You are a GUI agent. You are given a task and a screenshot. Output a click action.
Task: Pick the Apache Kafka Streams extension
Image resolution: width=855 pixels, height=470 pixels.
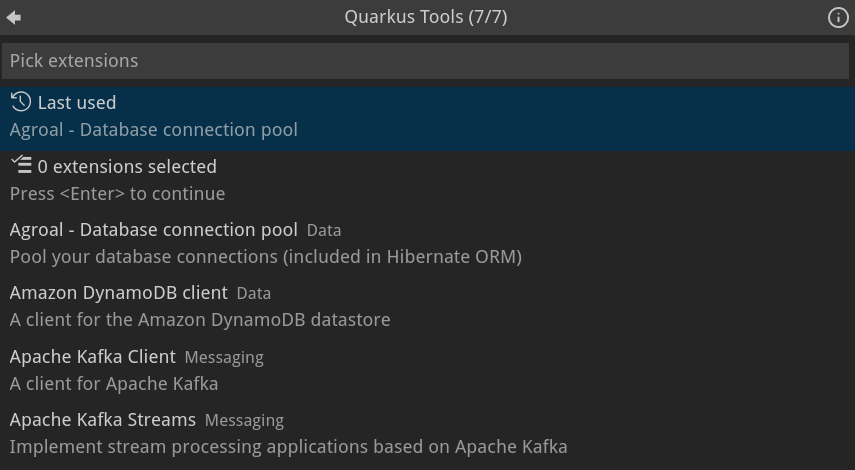click(103, 420)
